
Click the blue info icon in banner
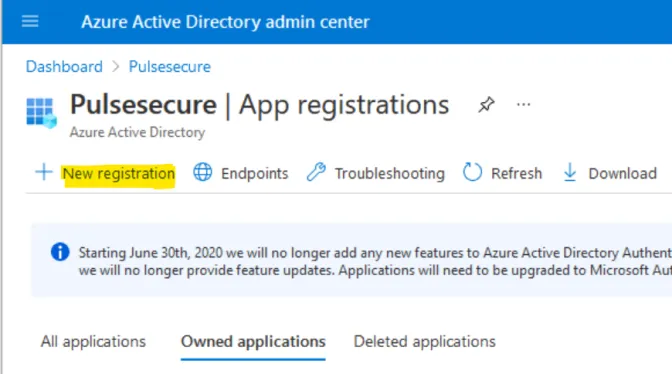60,252
